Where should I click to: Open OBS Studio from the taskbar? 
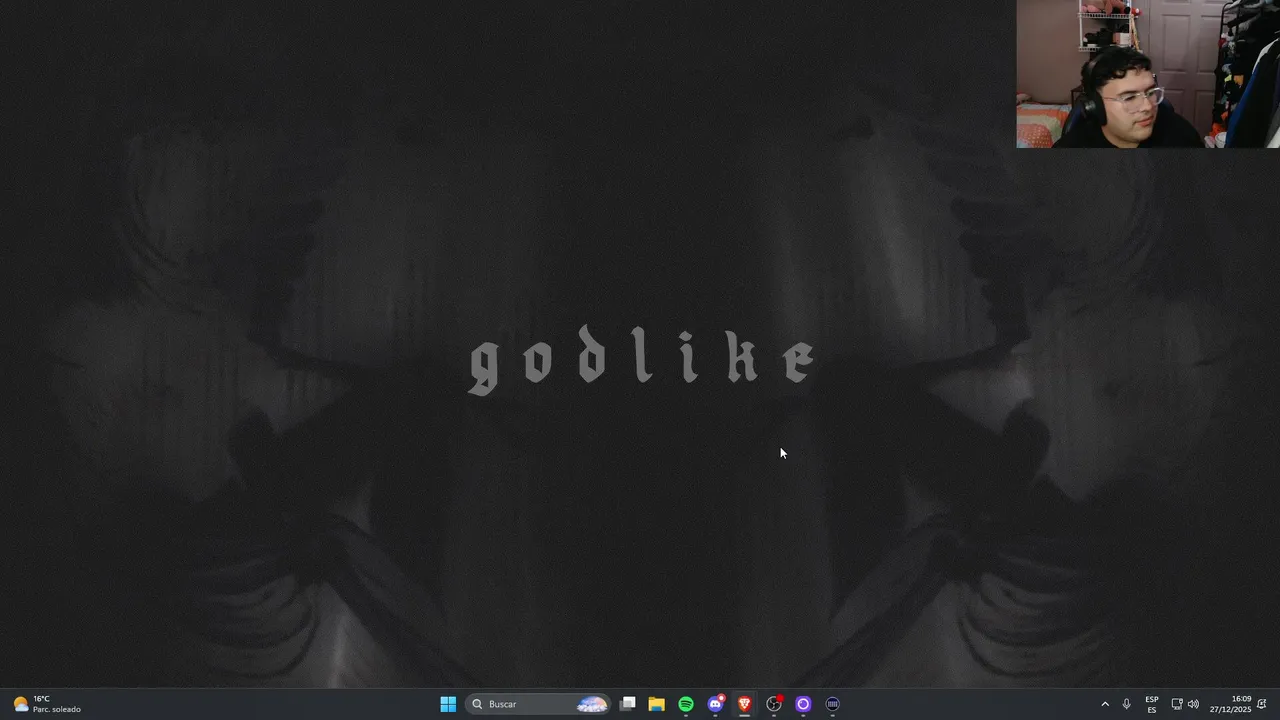[x=774, y=704]
